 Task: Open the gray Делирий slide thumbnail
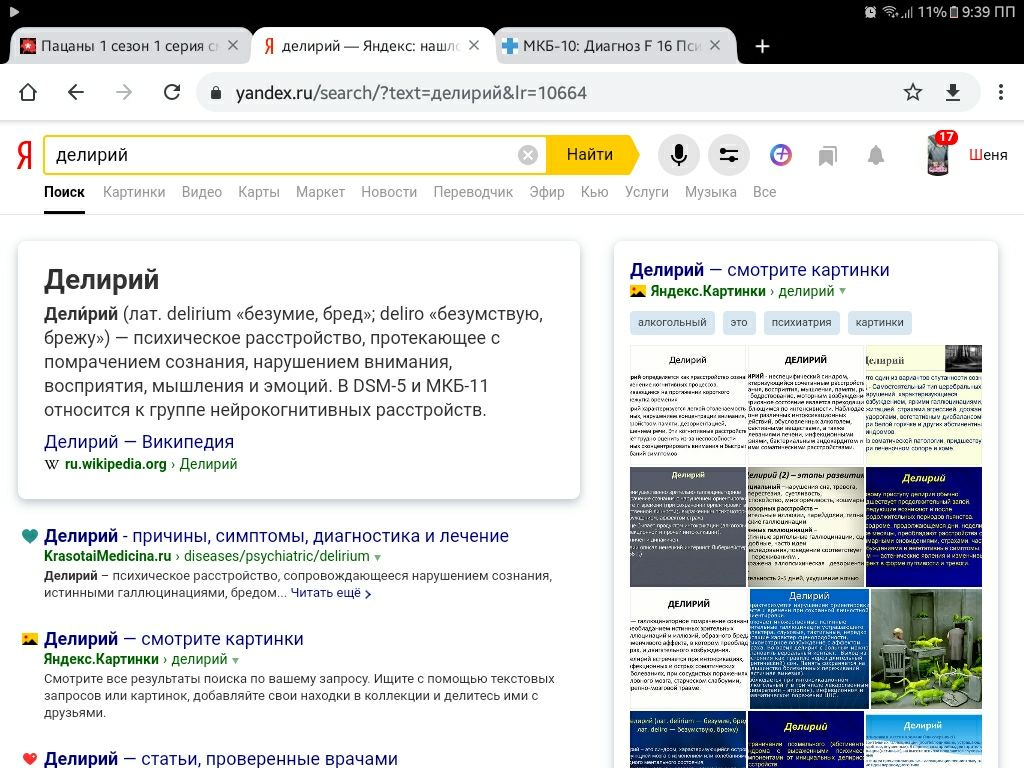coord(688,526)
